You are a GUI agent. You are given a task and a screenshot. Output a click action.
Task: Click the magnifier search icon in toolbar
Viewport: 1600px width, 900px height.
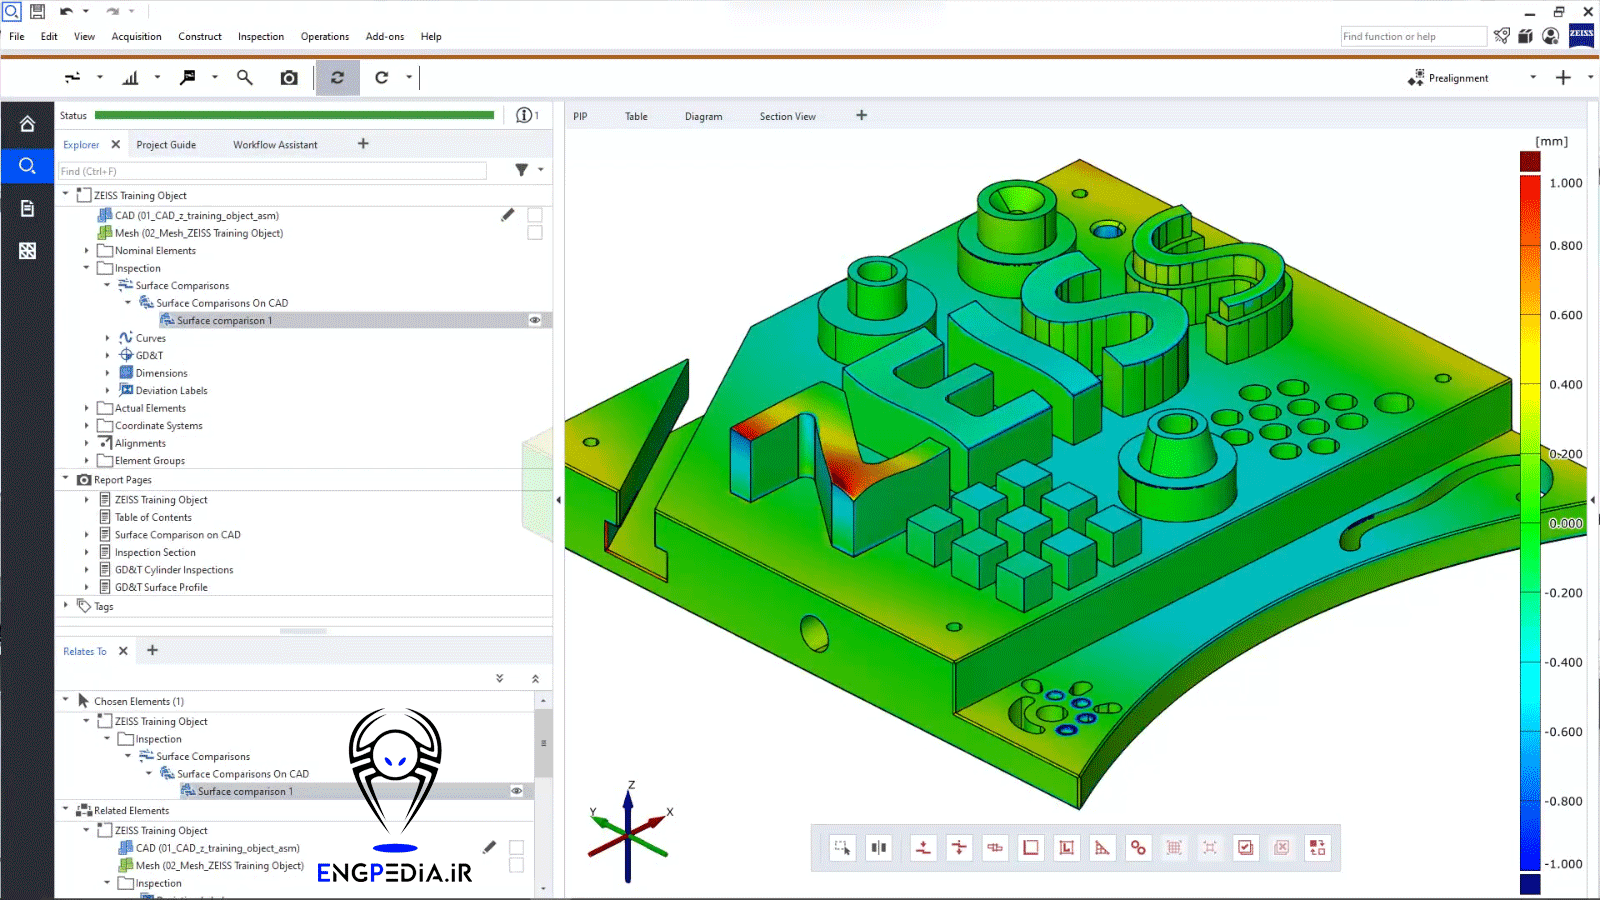(244, 78)
